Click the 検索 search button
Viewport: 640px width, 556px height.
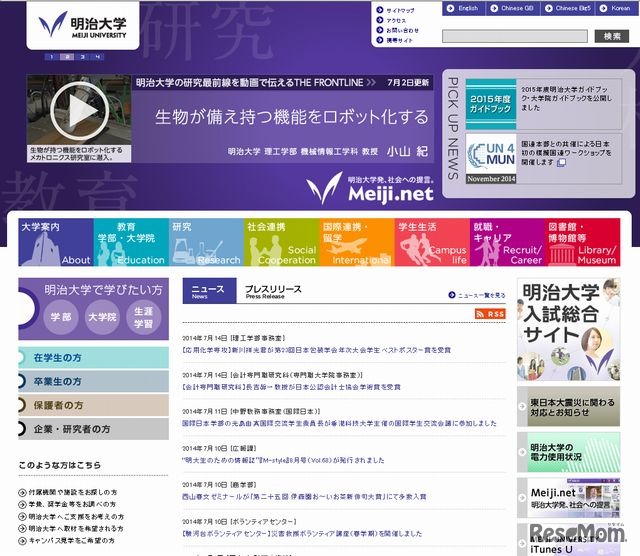611,36
